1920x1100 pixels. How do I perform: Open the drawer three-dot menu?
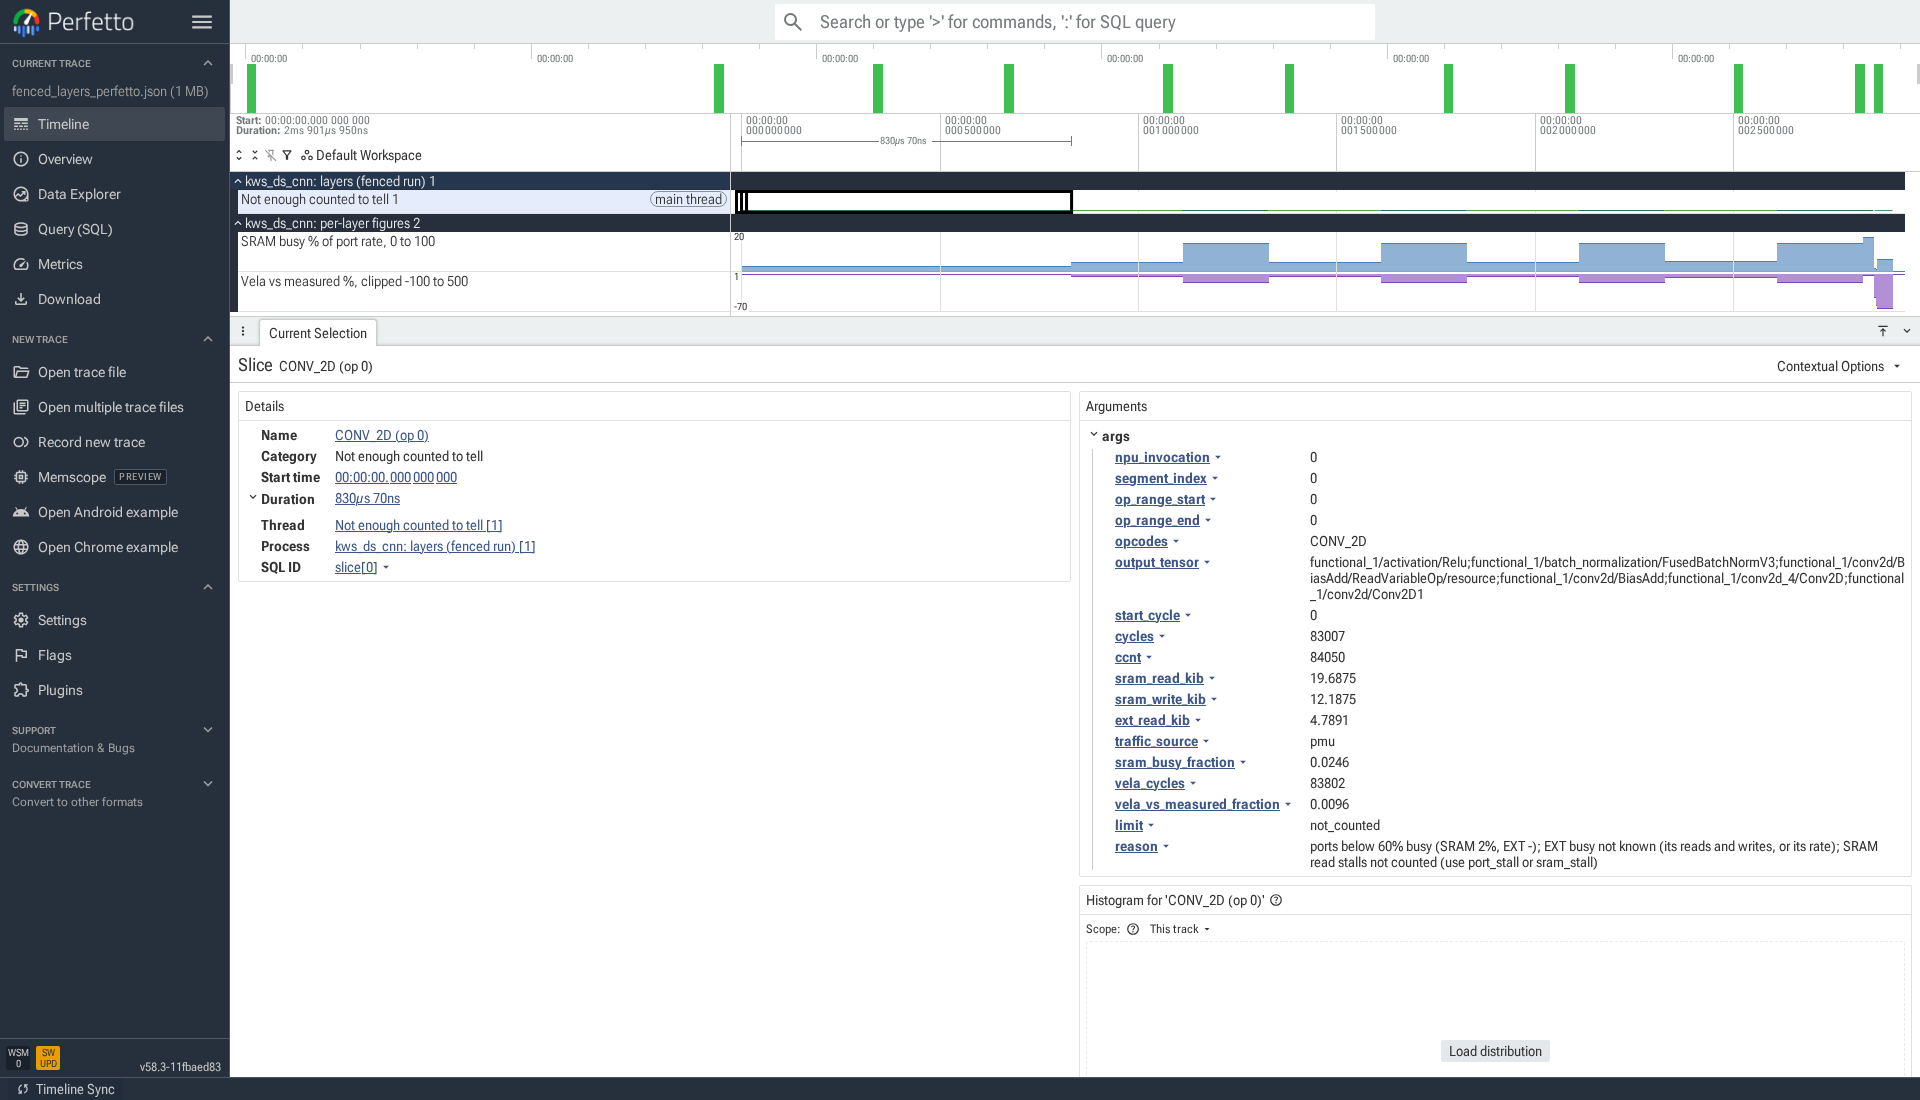click(x=243, y=332)
